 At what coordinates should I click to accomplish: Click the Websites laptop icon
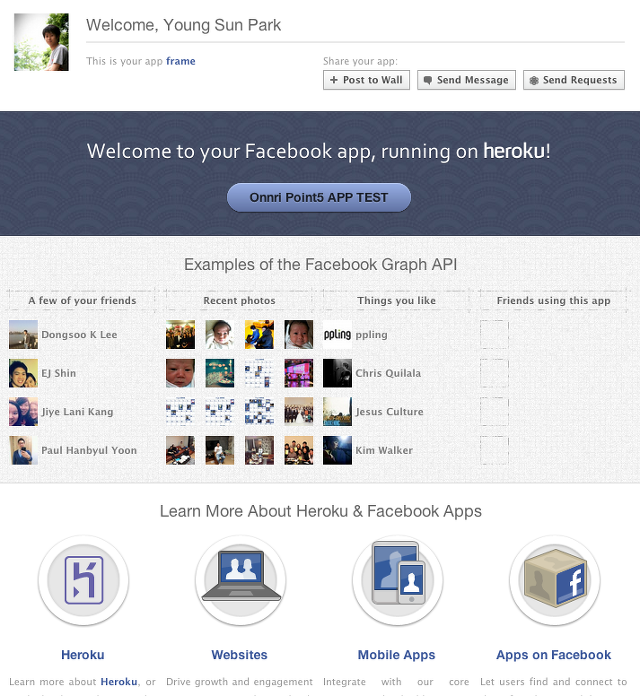coord(241,581)
